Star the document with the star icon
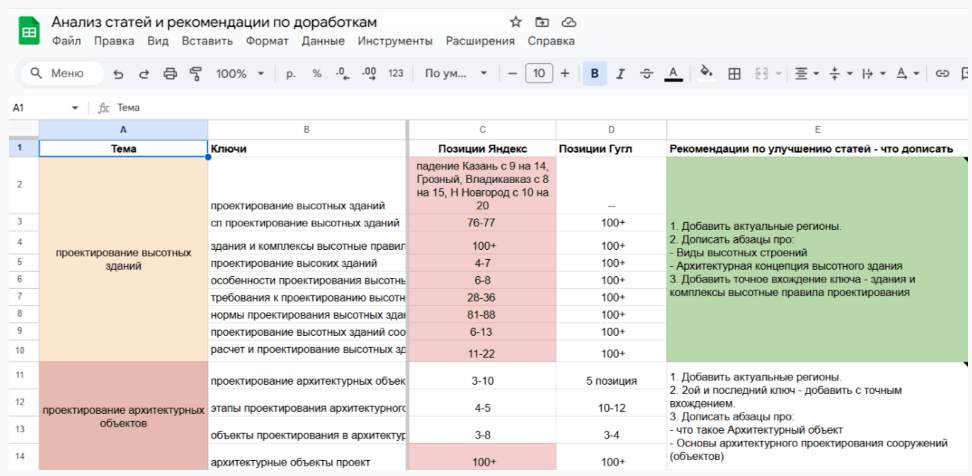The width and height of the screenshot is (972, 476). tap(516, 22)
